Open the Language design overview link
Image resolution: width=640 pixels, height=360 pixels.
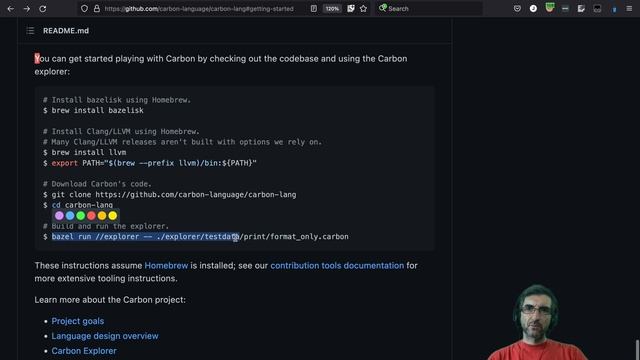click(x=105, y=336)
